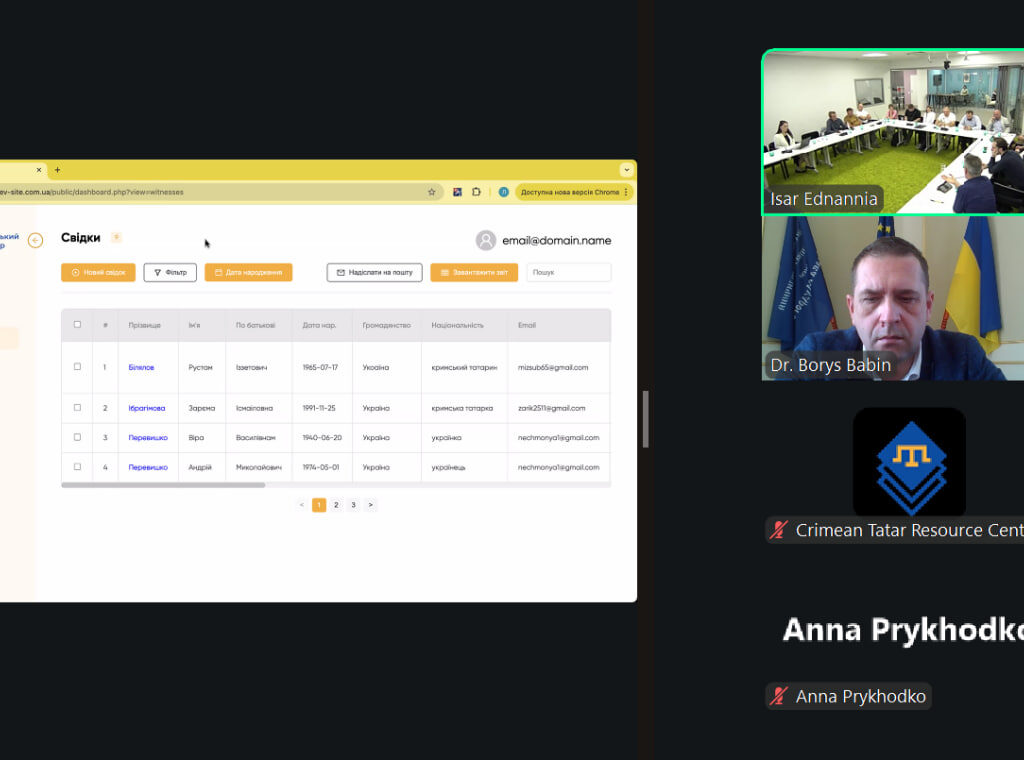Expand the Chrome tab search dropdown

(627, 170)
